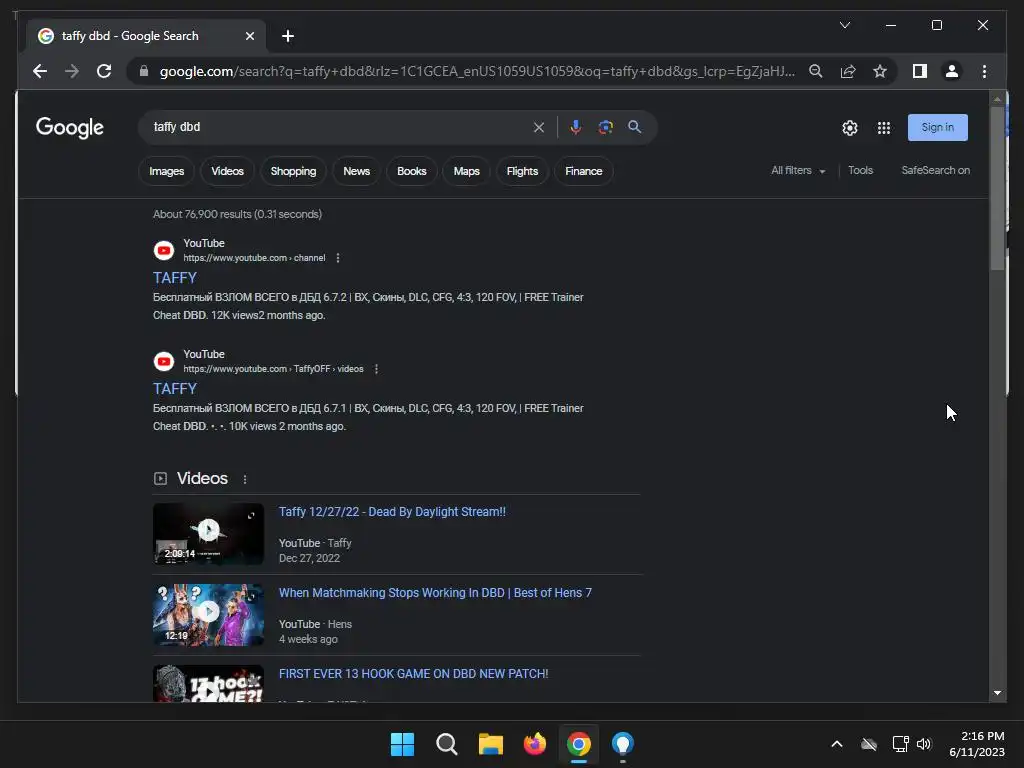This screenshot has height=768, width=1024.
Task: Open a new browser tab
Action: coord(288,36)
